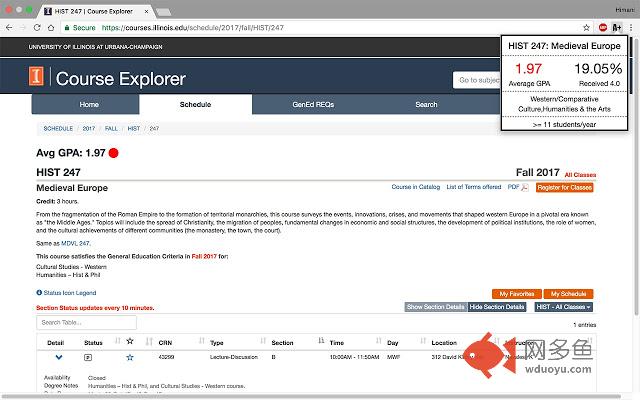Click the 2017 breadcrumb link

click(89, 129)
